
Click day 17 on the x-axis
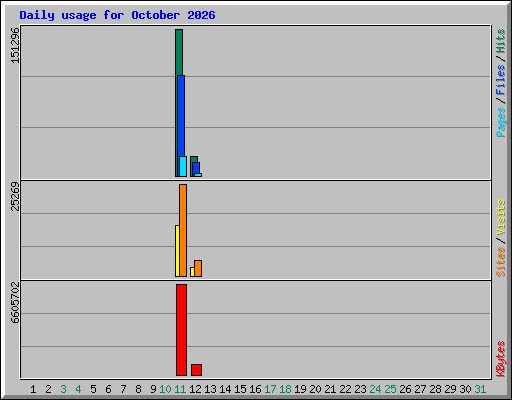270,389
